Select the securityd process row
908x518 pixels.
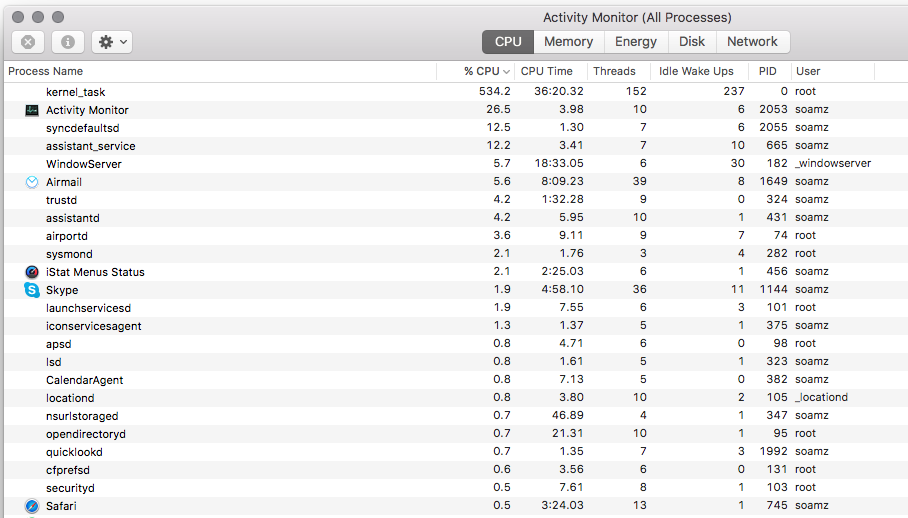[456, 487]
